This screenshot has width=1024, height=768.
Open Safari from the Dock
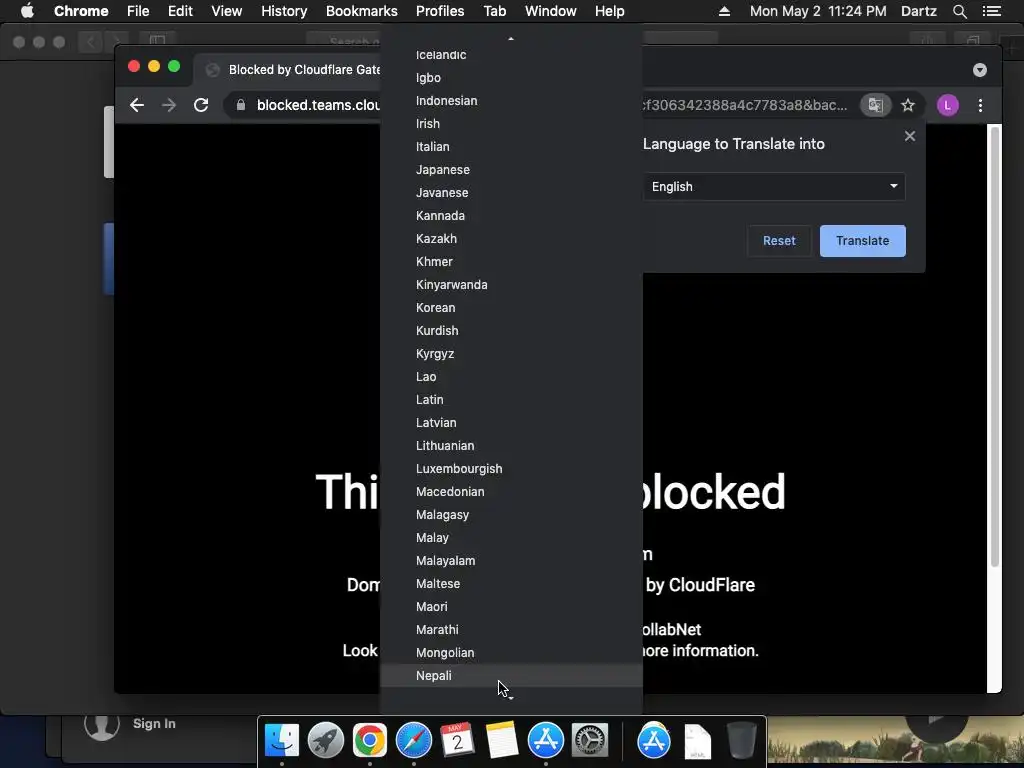[413, 741]
